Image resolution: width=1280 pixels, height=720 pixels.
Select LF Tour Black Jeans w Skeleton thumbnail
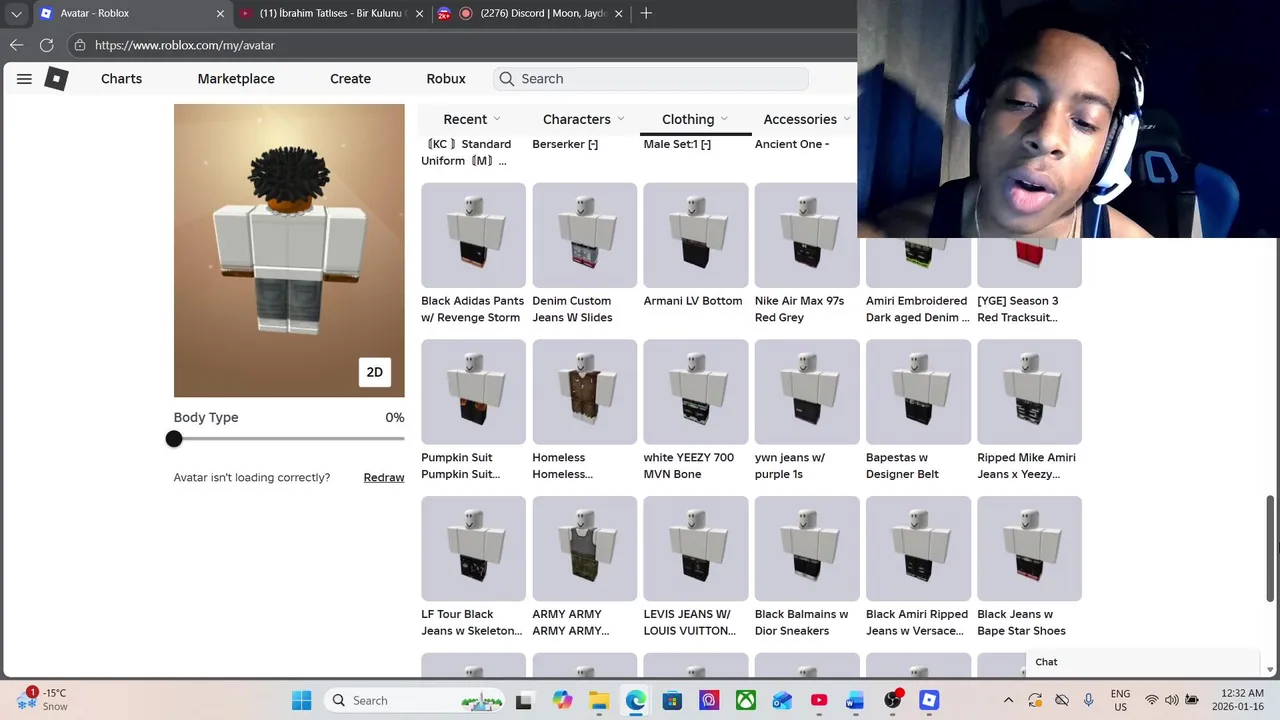pyautogui.click(x=473, y=549)
